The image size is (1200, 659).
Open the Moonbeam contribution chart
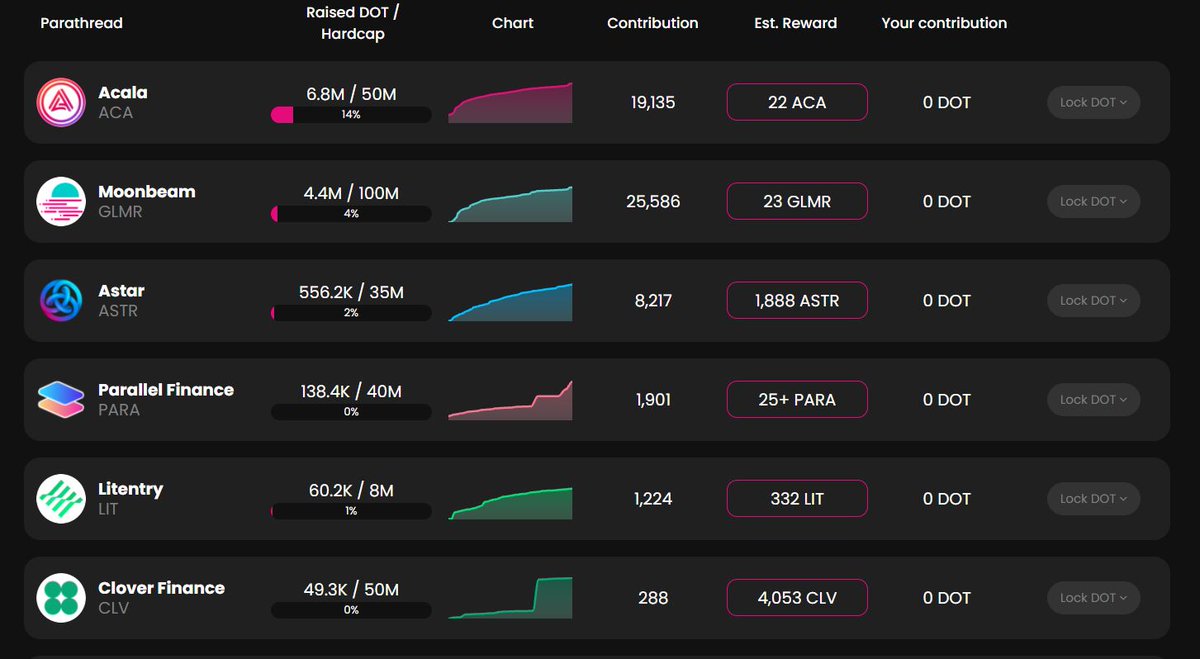(510, 204)
